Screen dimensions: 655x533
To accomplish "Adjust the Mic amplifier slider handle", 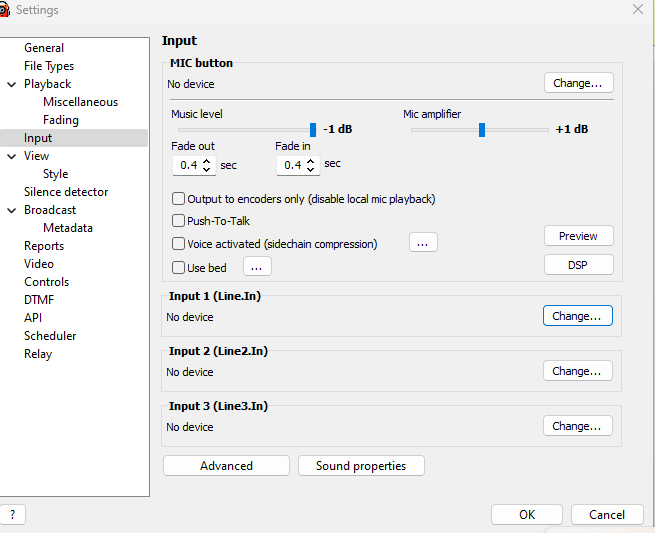I will point(482,129).
